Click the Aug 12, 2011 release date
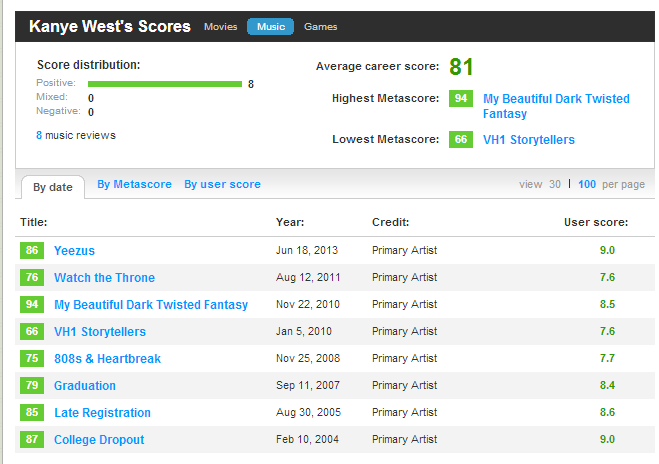The height and width of the screenshot is (464, 659). pos(308,277)
